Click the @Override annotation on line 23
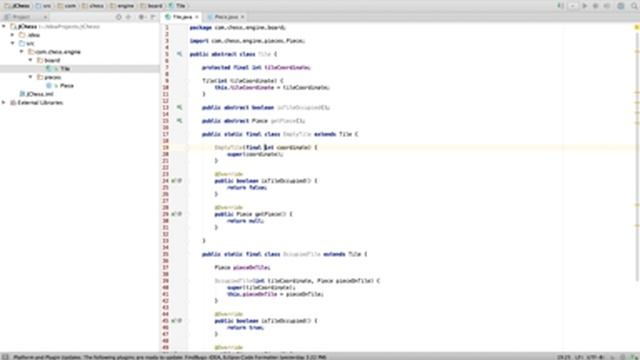The image size is (640, 360). coord(229,174)
